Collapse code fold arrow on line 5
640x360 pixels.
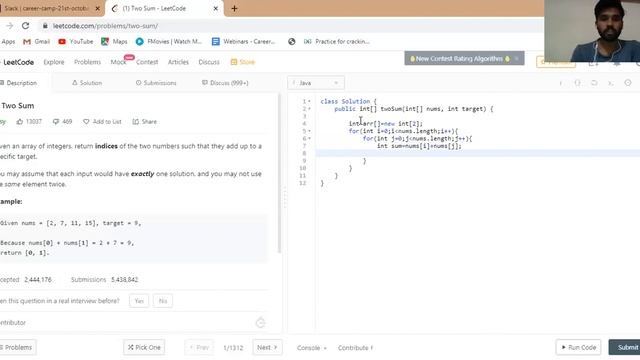309,131
